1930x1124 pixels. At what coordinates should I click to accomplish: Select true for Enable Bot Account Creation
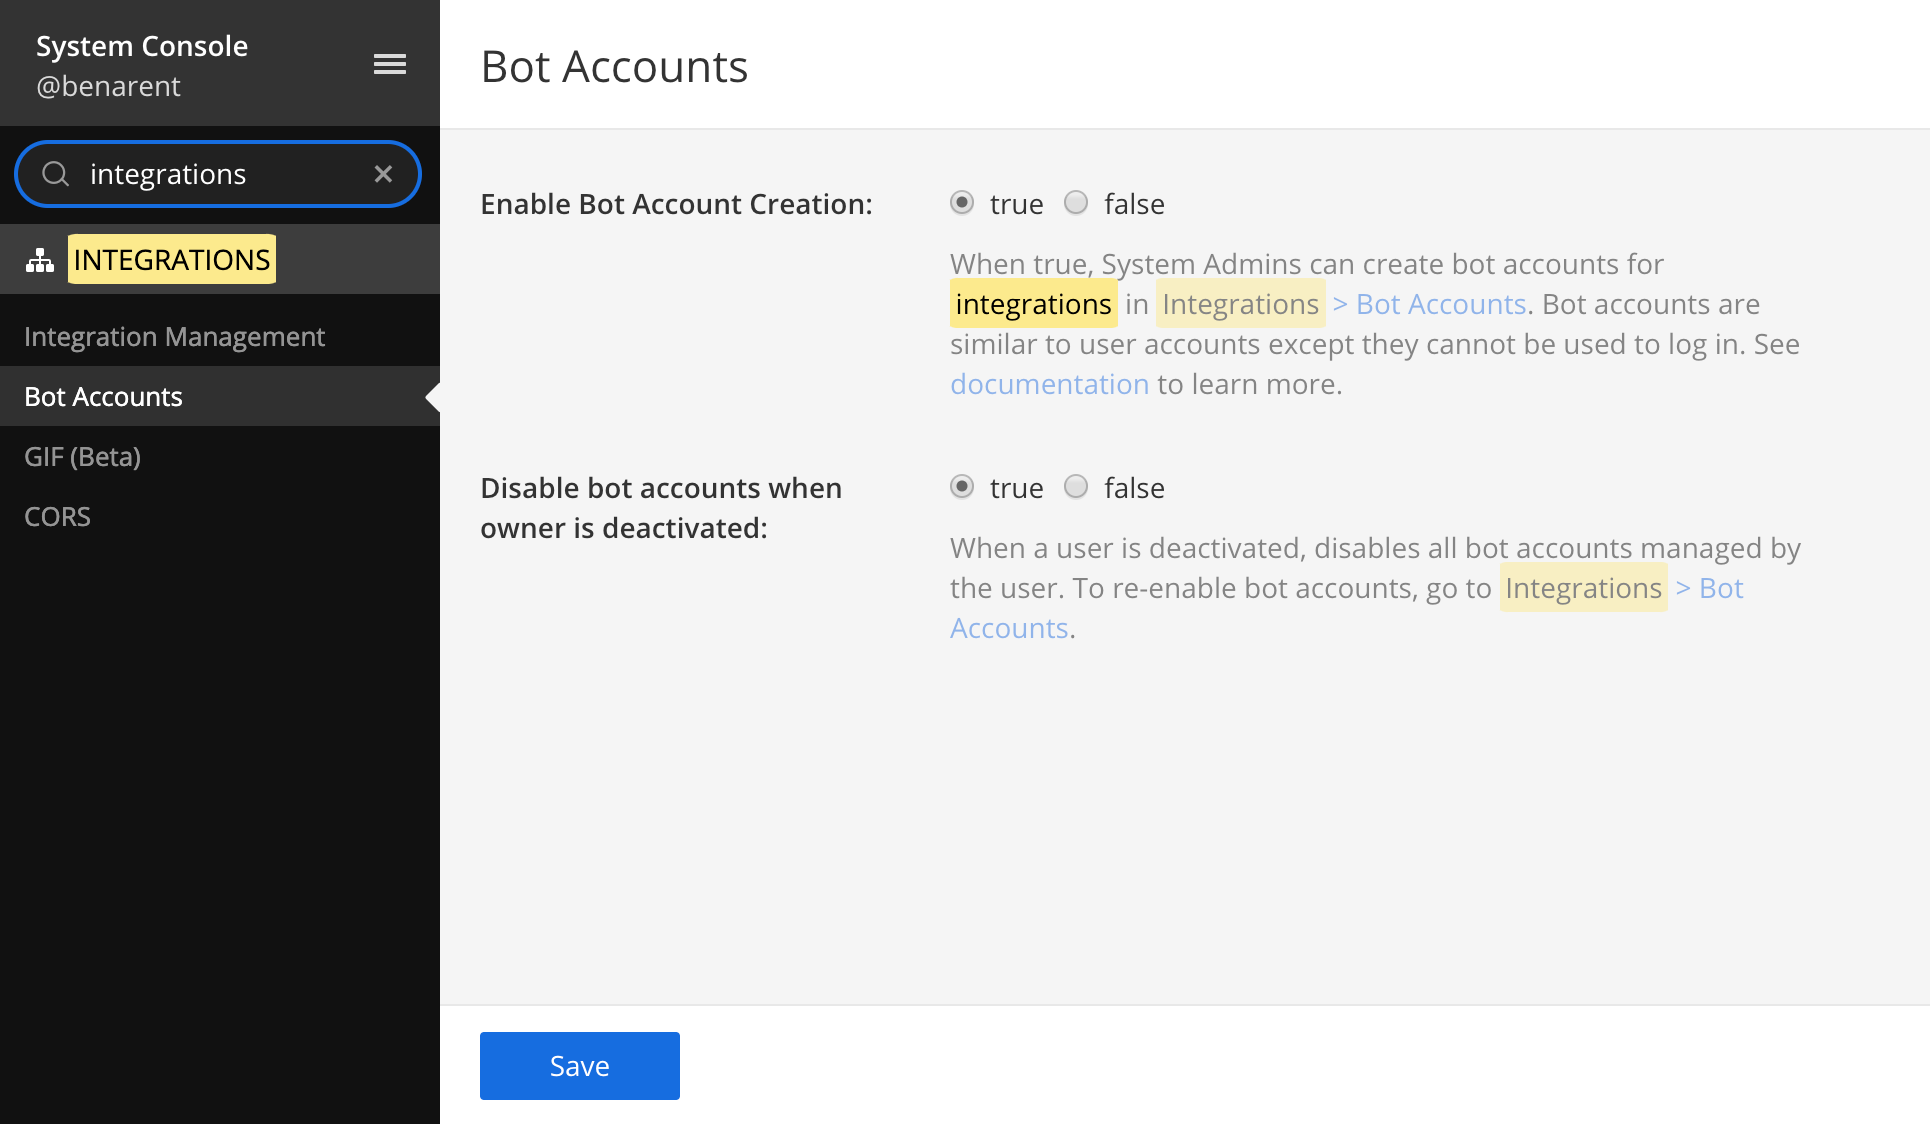click(962, 203)
